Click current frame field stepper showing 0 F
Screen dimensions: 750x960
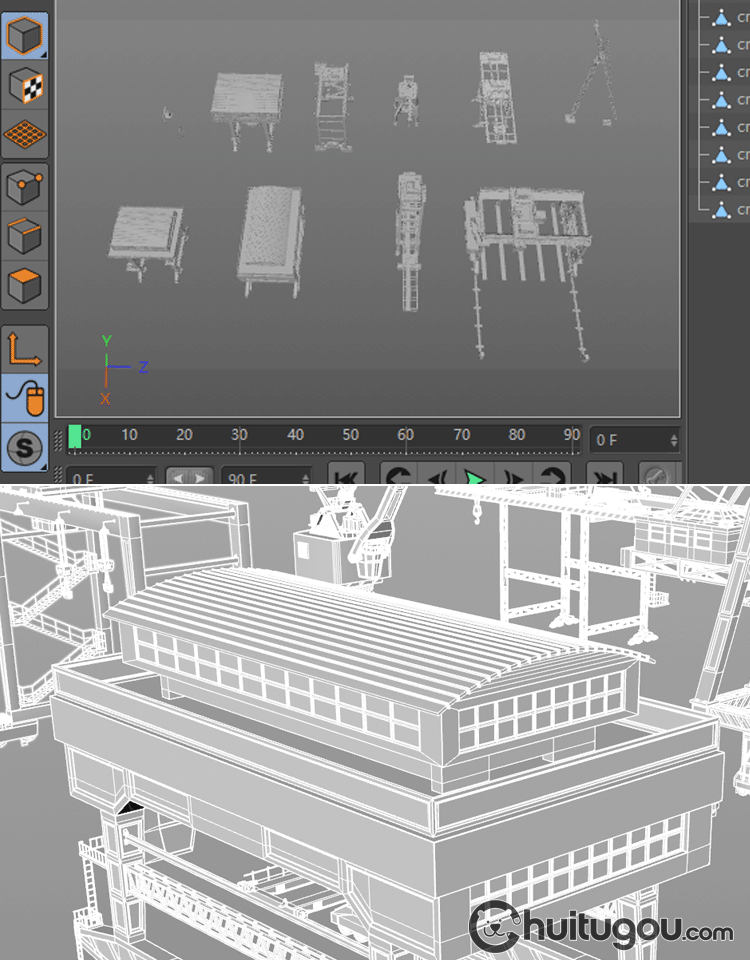pos(636,439)
